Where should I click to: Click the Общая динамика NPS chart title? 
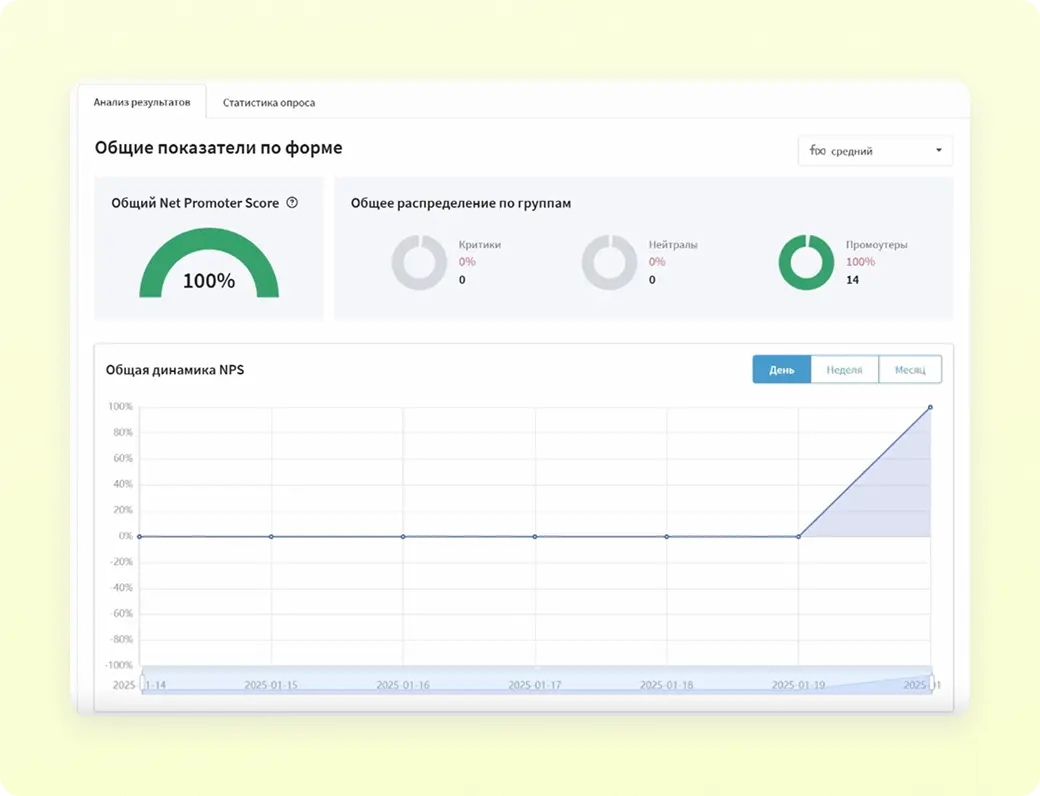(175, 370)
